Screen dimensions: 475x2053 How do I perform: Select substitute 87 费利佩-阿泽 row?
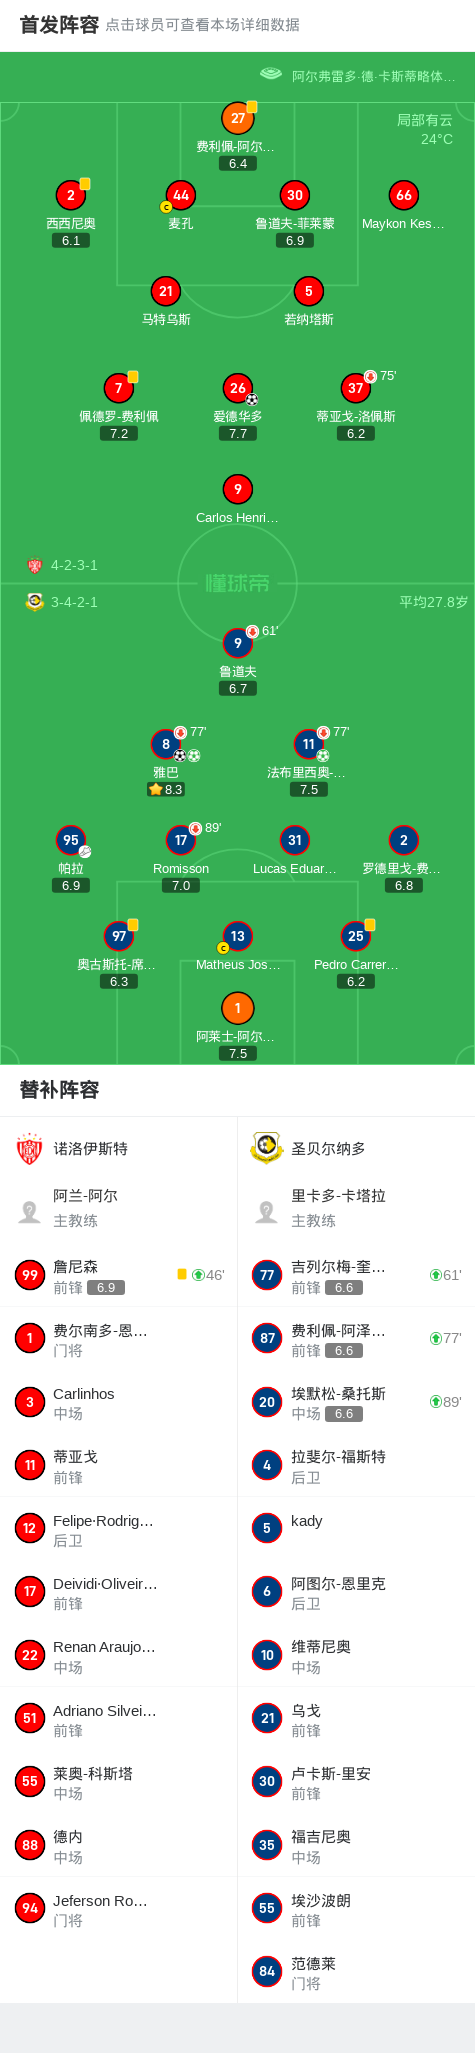point(356,1338)
